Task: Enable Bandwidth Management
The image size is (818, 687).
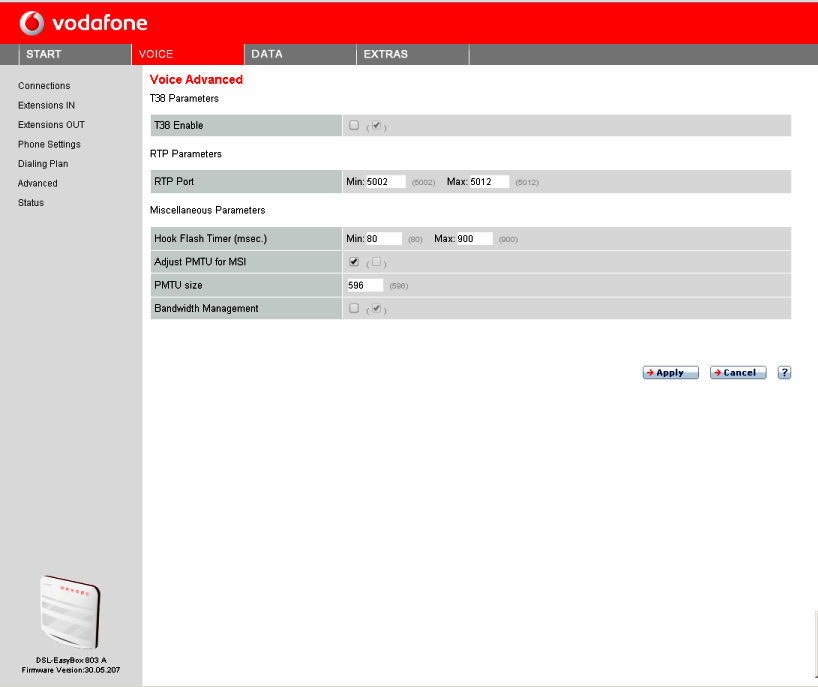Action: [x=356, y=308]
